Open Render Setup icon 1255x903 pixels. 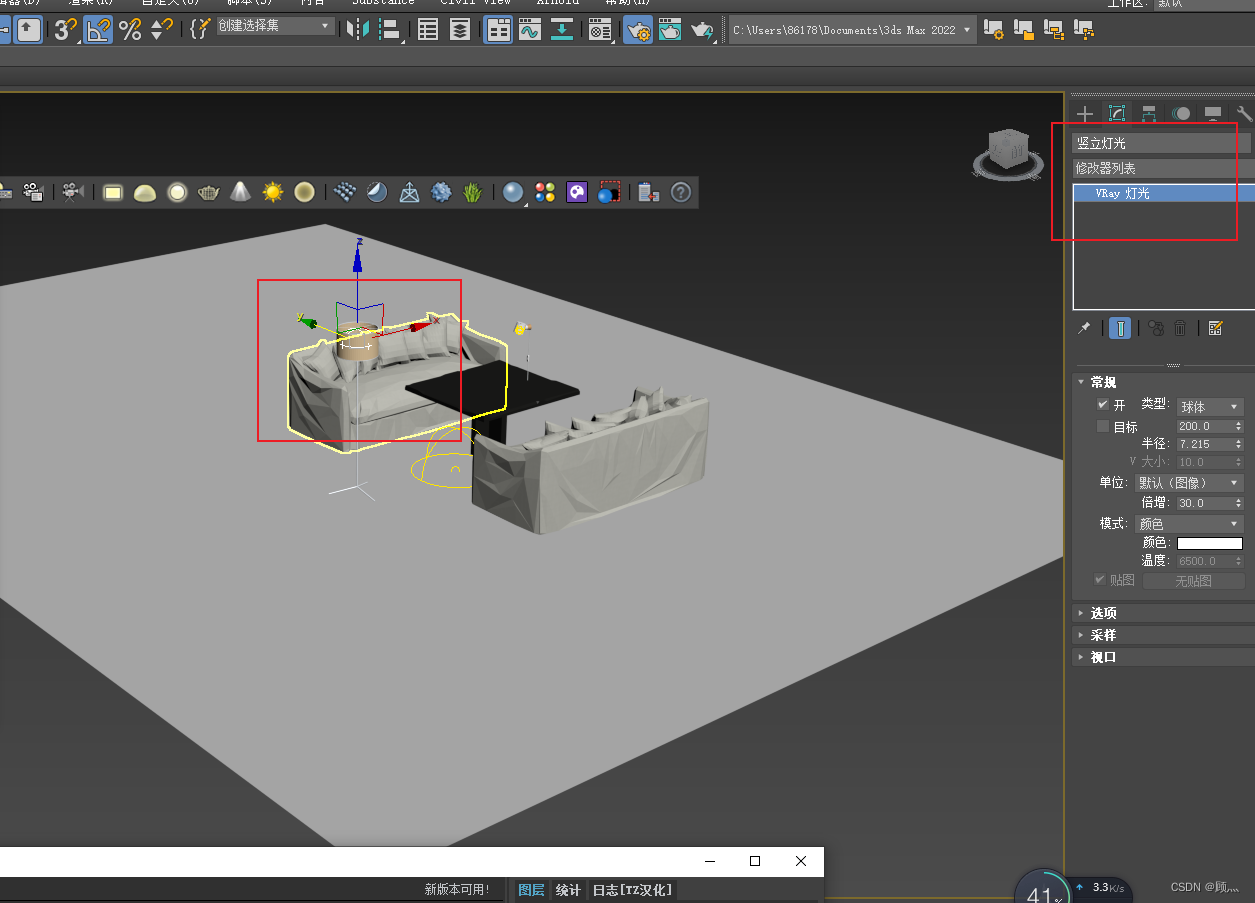(638, 30)
